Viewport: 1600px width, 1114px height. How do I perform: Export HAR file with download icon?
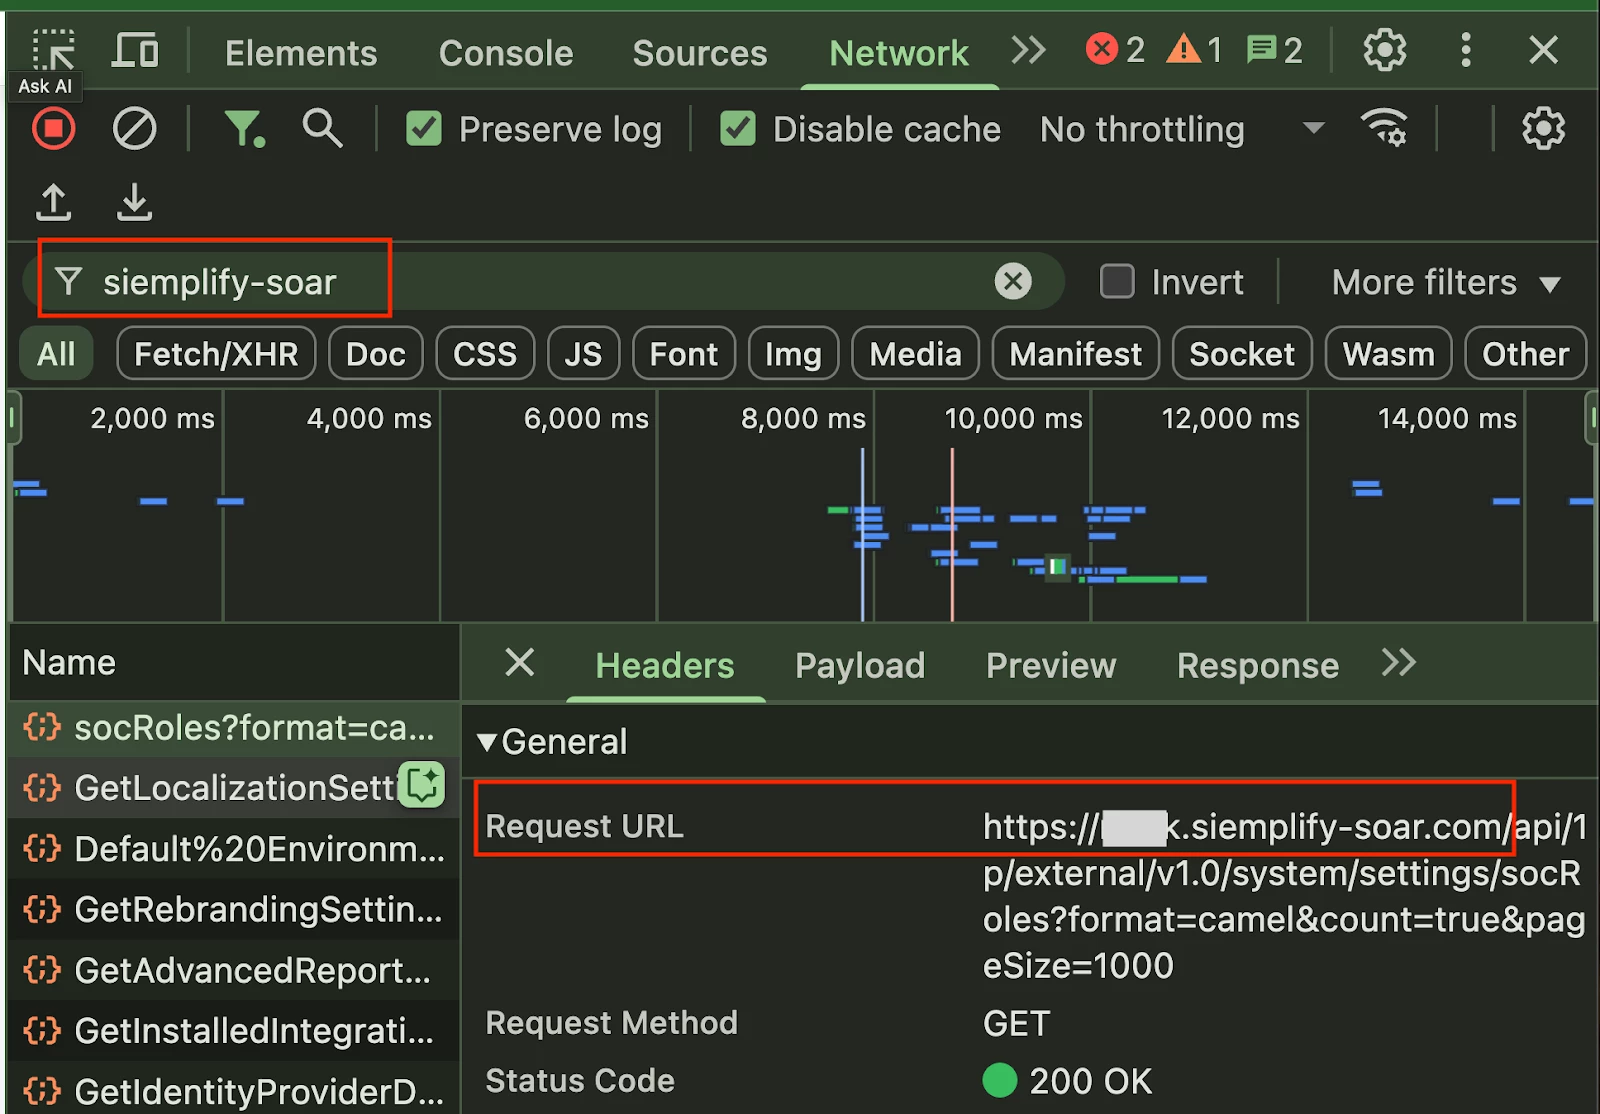tap(134, 202)
